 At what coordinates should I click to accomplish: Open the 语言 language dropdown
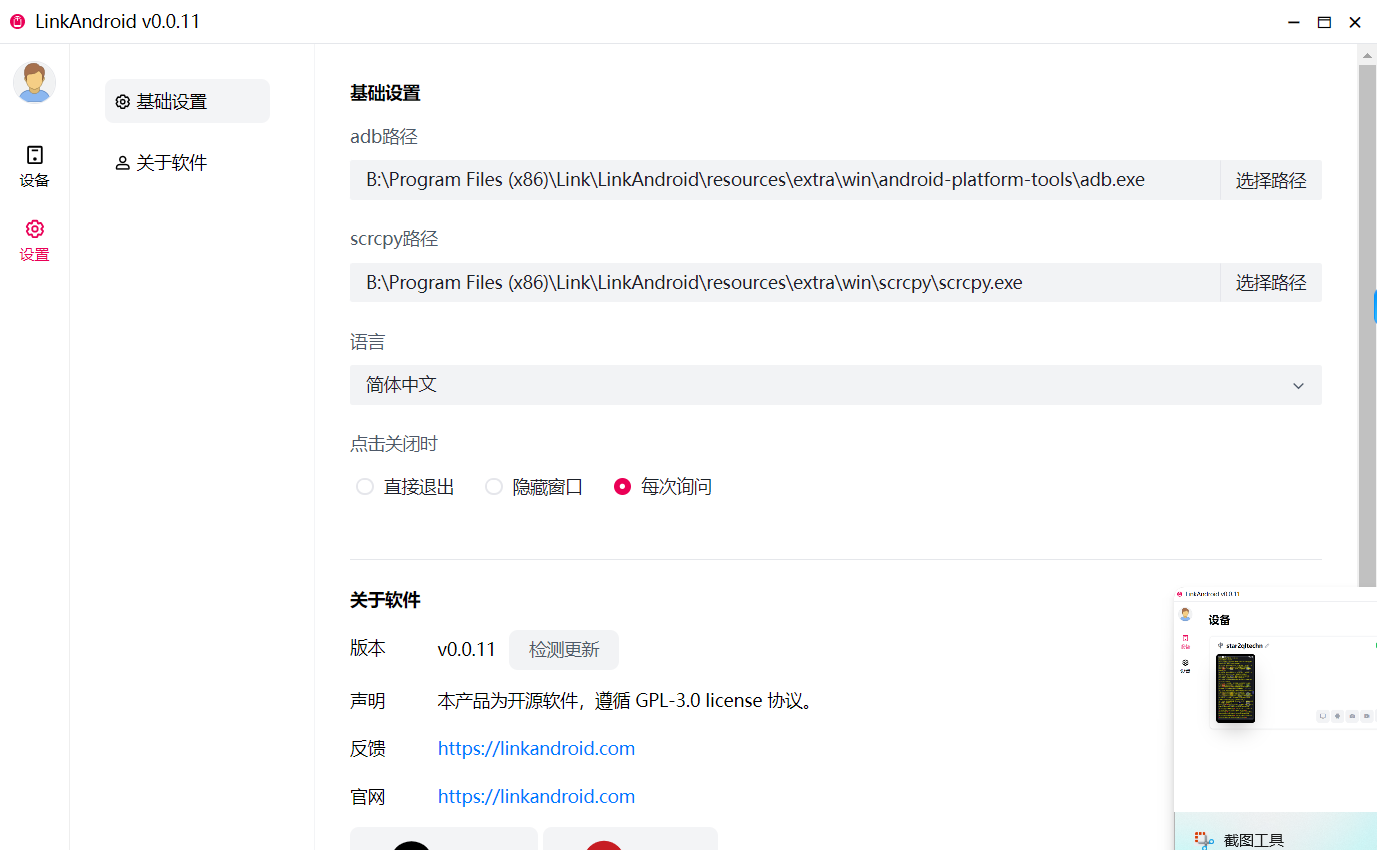[836, 385]
